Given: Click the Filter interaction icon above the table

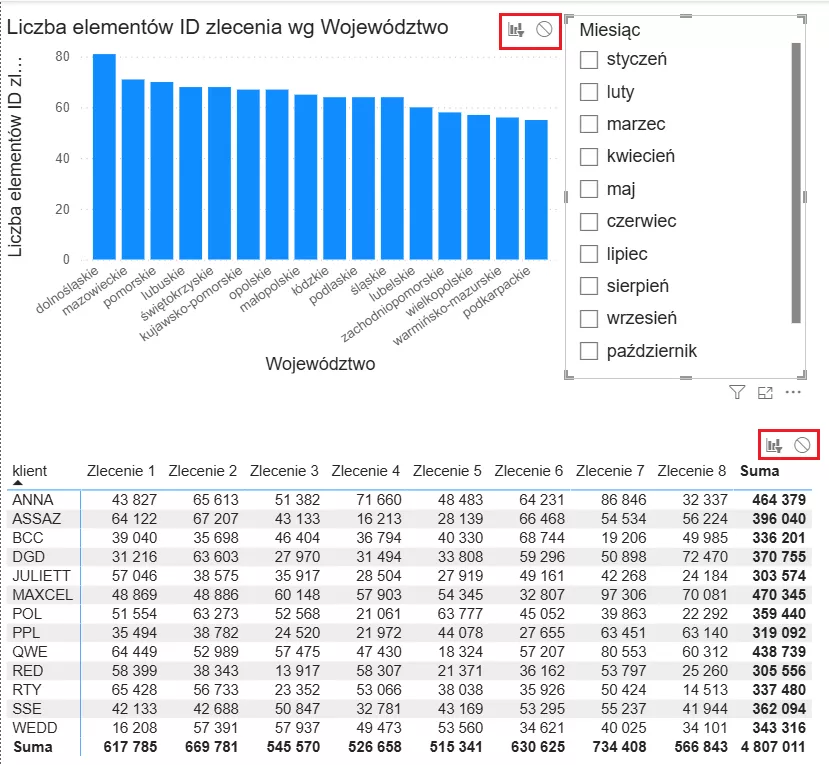Looking at the screenshot, I should coord(773,445).
